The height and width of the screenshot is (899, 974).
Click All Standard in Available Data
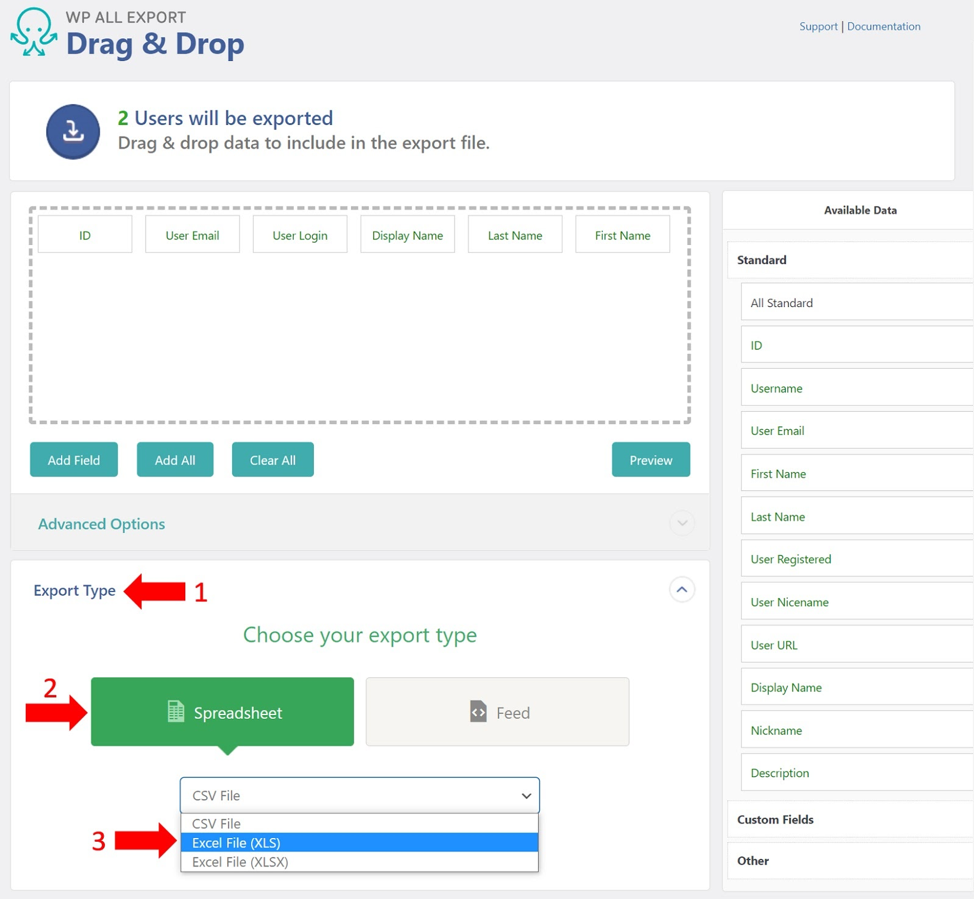[857, 303]
